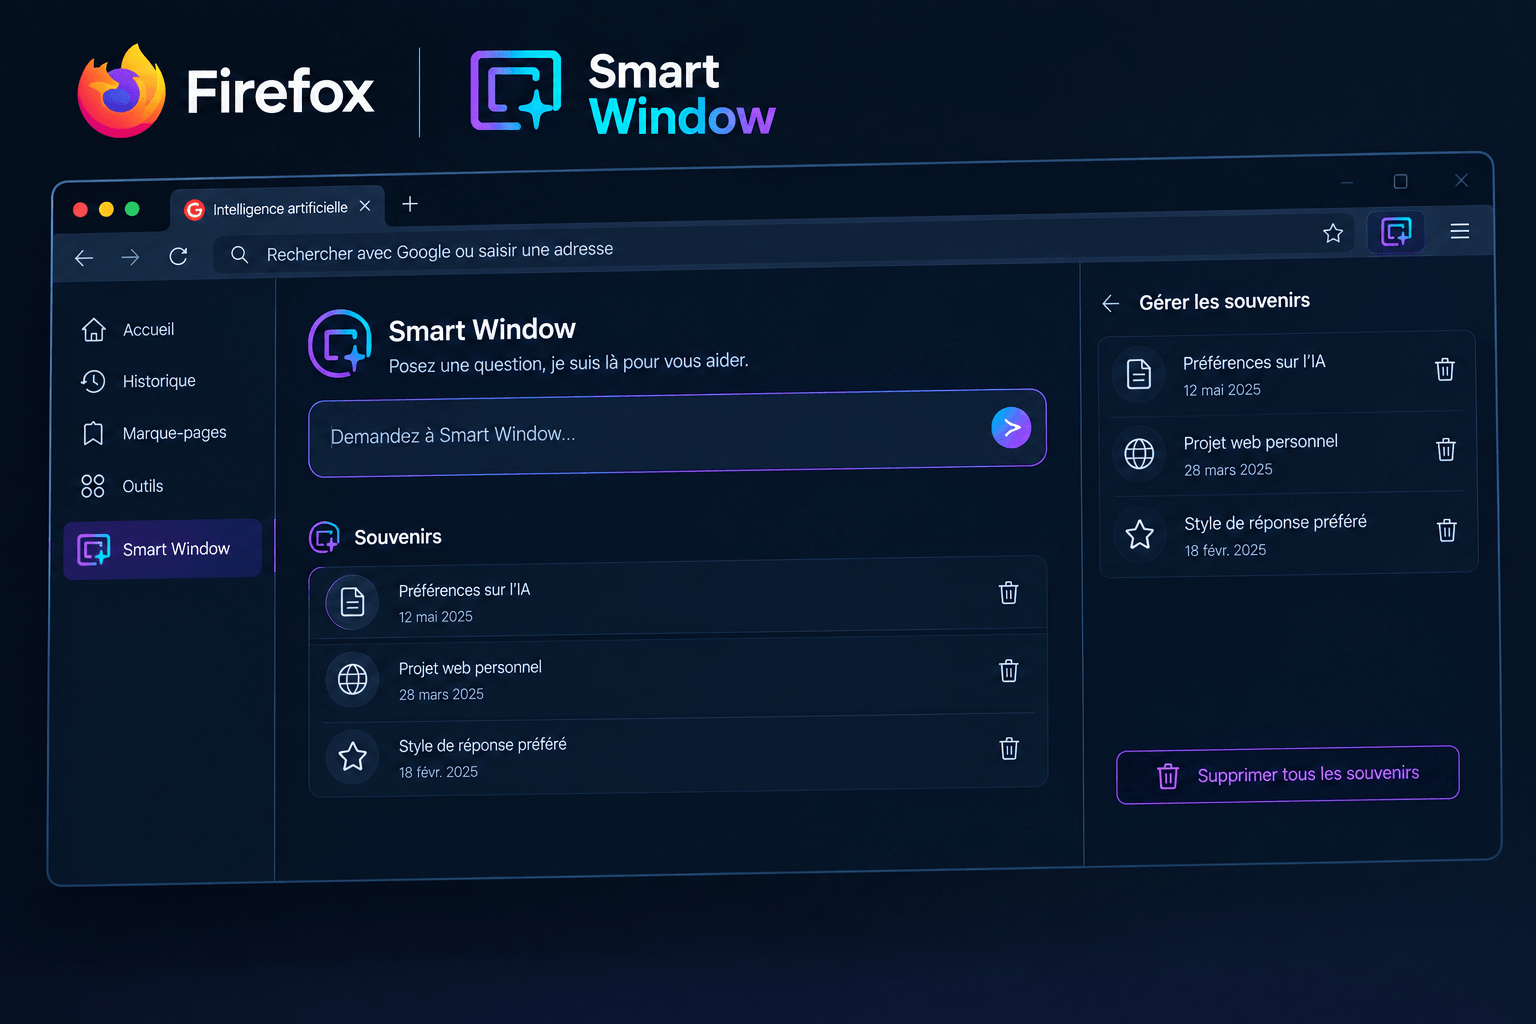Click the globe icon in Souvenirs list
The width and height of the screenshot is (1536, 1024).
tap(352, 680)
